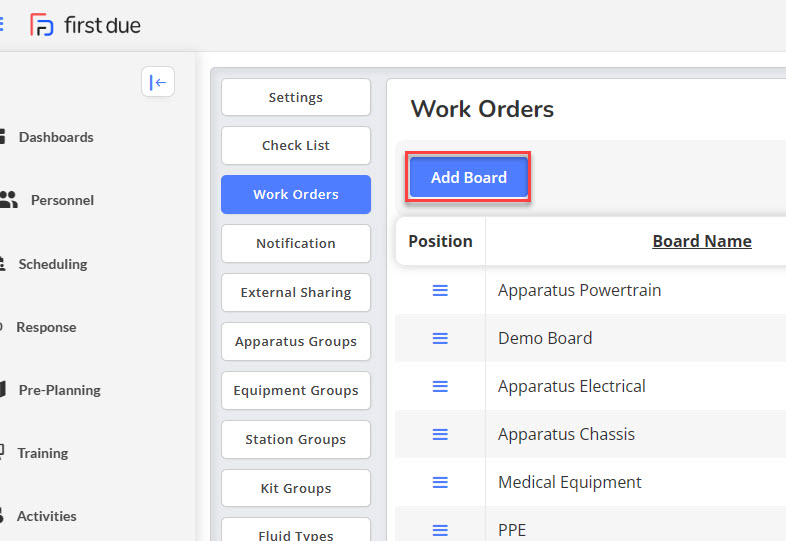
Task: Click the First Due logo
Action: (x=85, y=25)
